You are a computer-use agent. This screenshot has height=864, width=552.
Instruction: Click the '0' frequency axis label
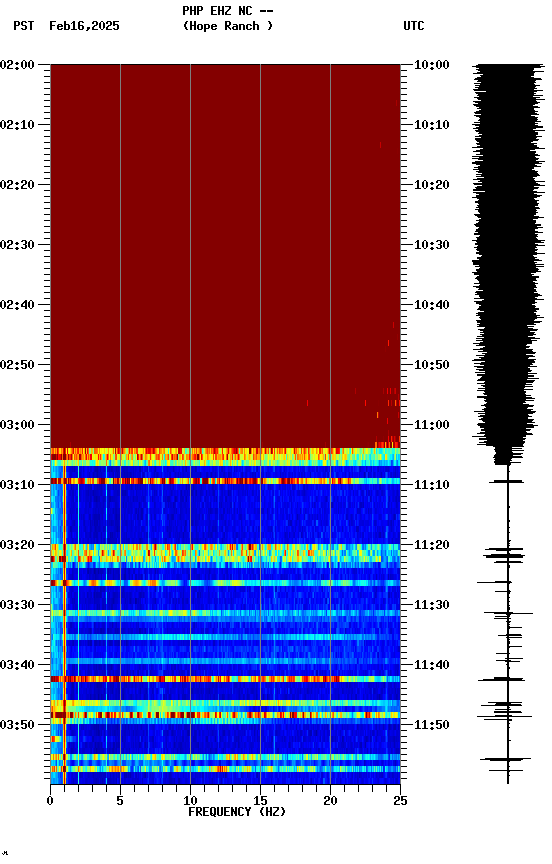(x=50, y=801)
